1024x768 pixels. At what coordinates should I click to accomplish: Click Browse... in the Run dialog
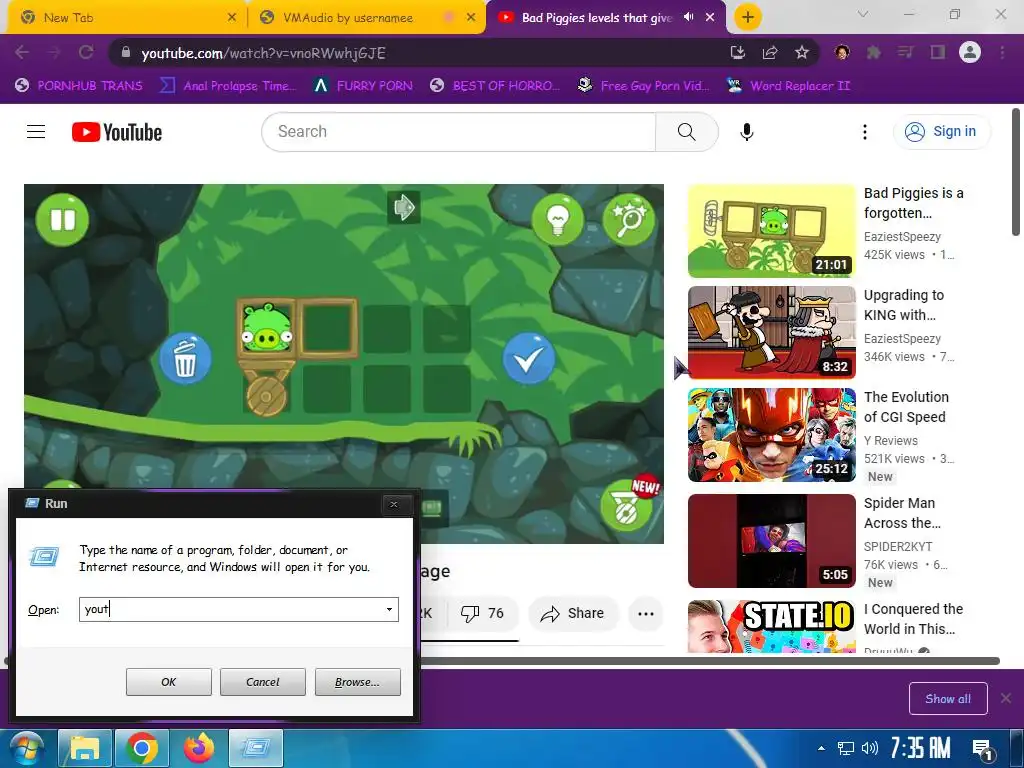pyautogui.click(x=357, y=682)
